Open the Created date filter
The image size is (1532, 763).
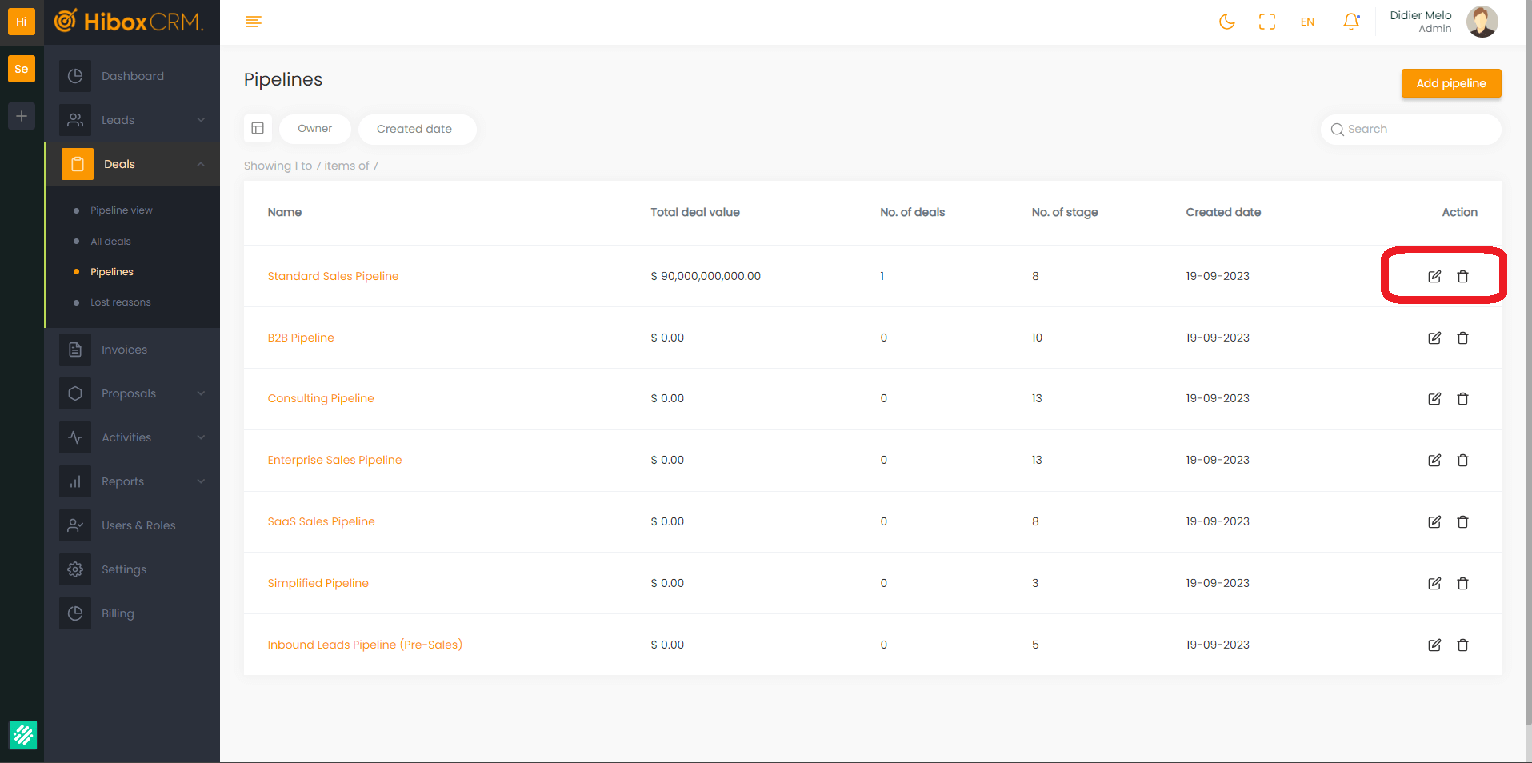pos(415,129)
